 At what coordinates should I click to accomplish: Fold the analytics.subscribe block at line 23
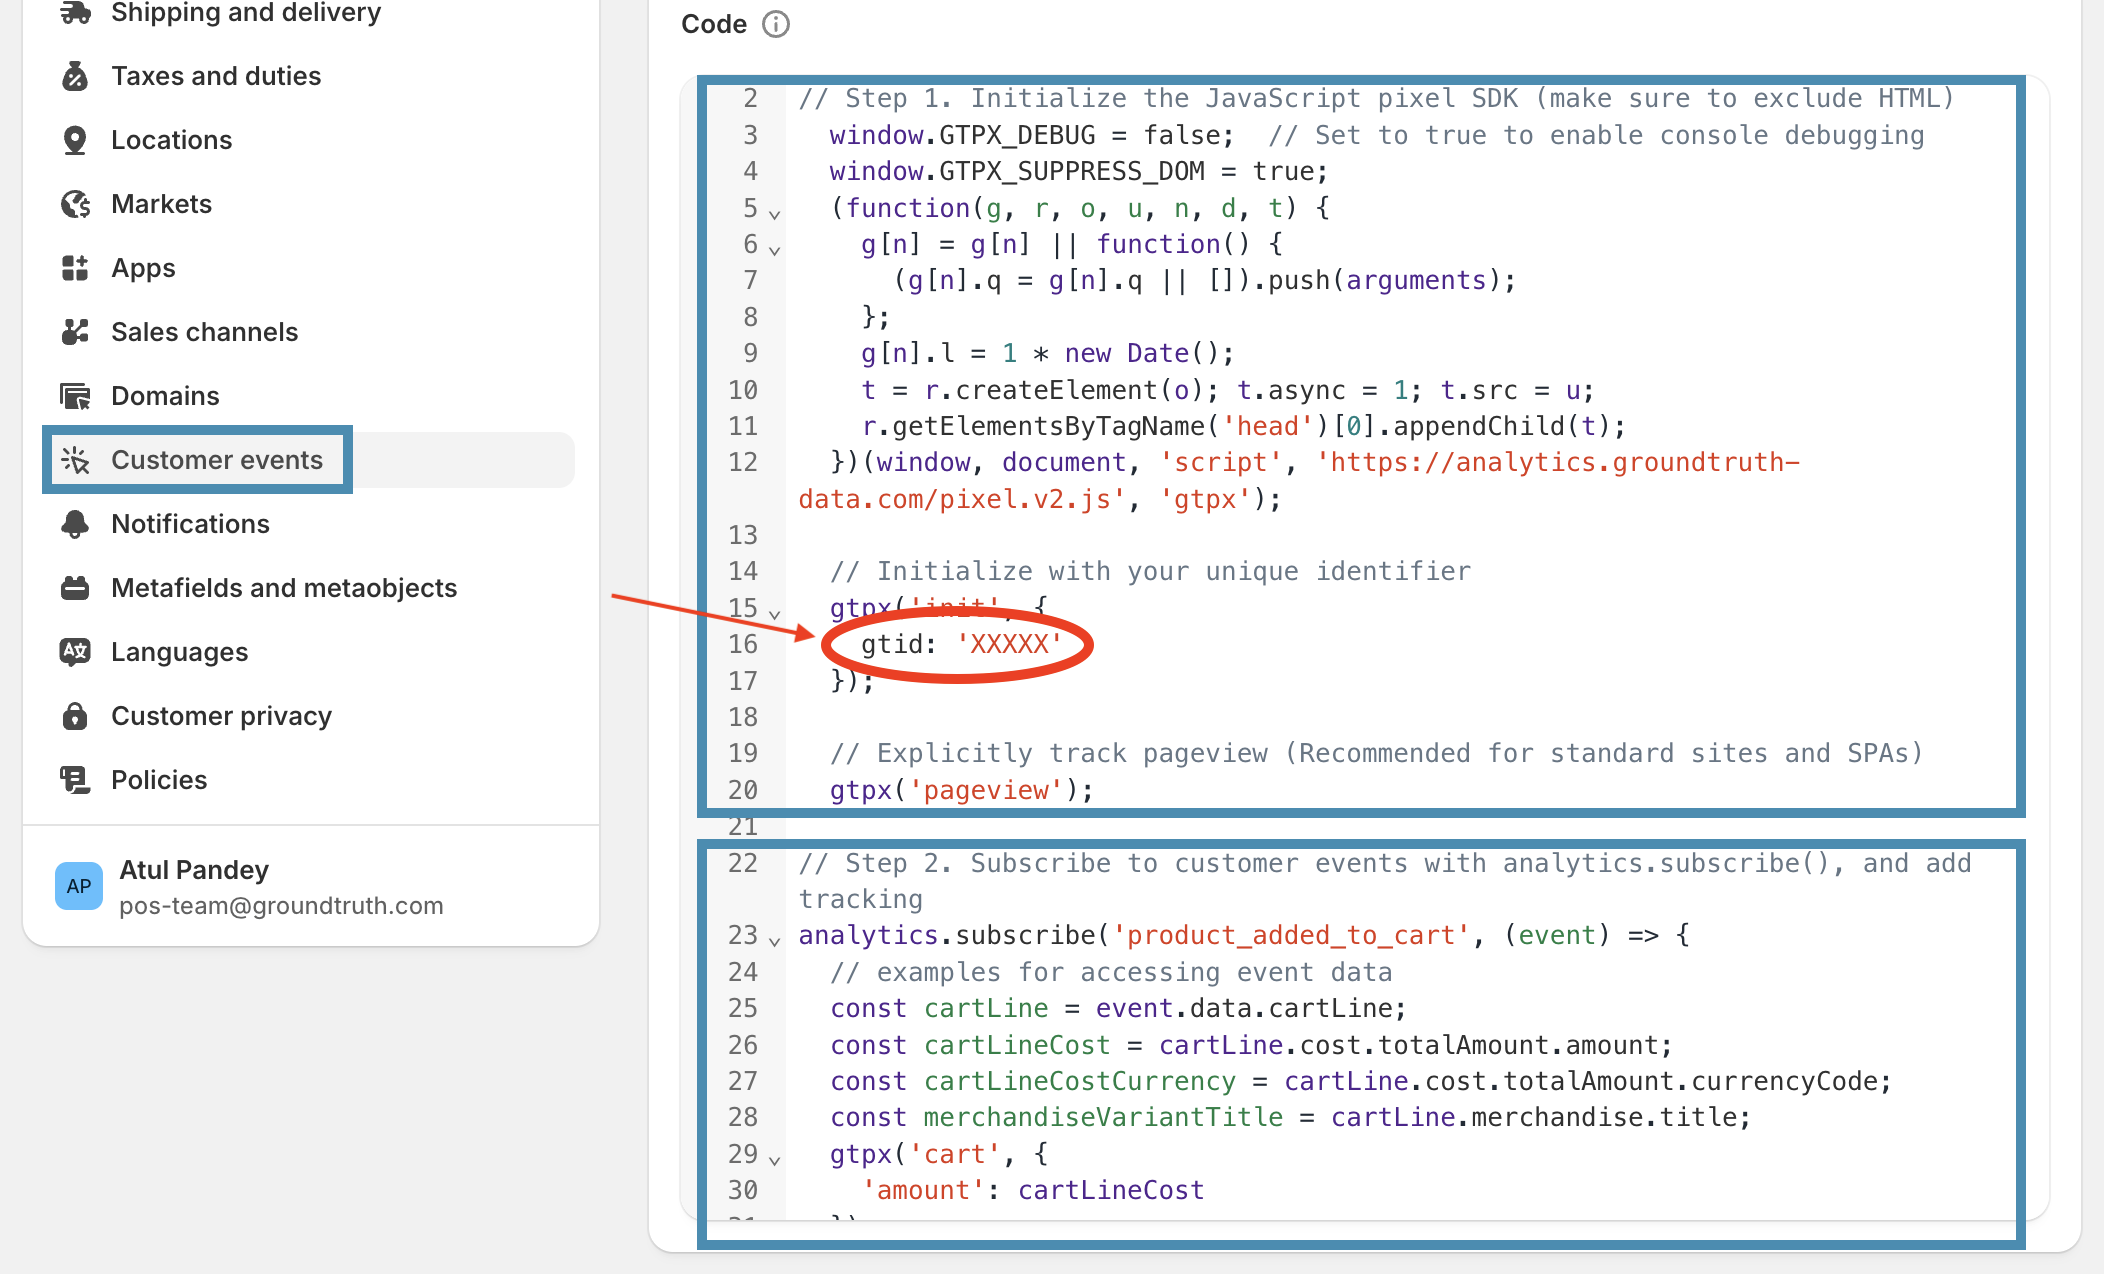coord(773,941)
